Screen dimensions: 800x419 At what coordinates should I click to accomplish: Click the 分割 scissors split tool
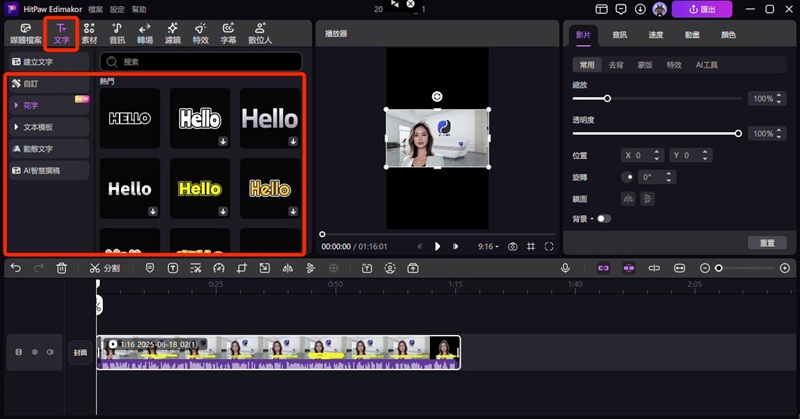point(104,268)
